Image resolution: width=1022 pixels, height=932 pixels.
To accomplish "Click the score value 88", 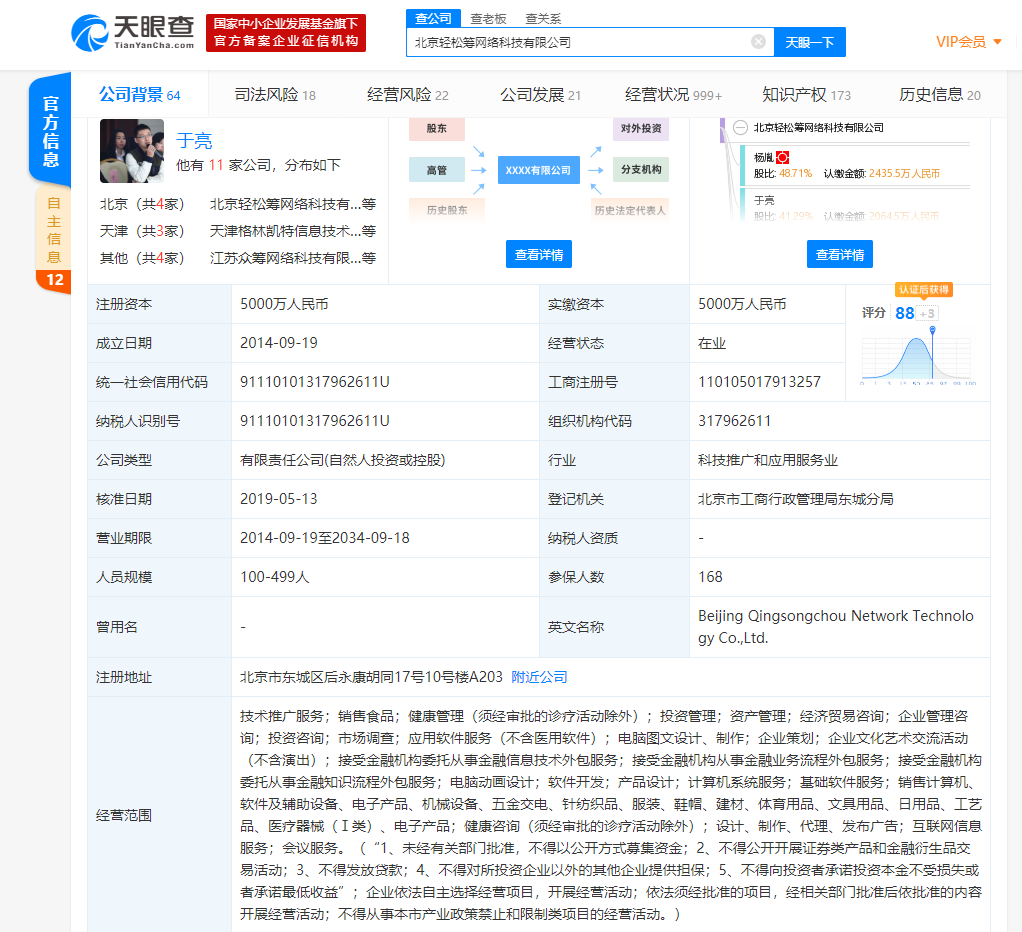I will pos(905,313).
